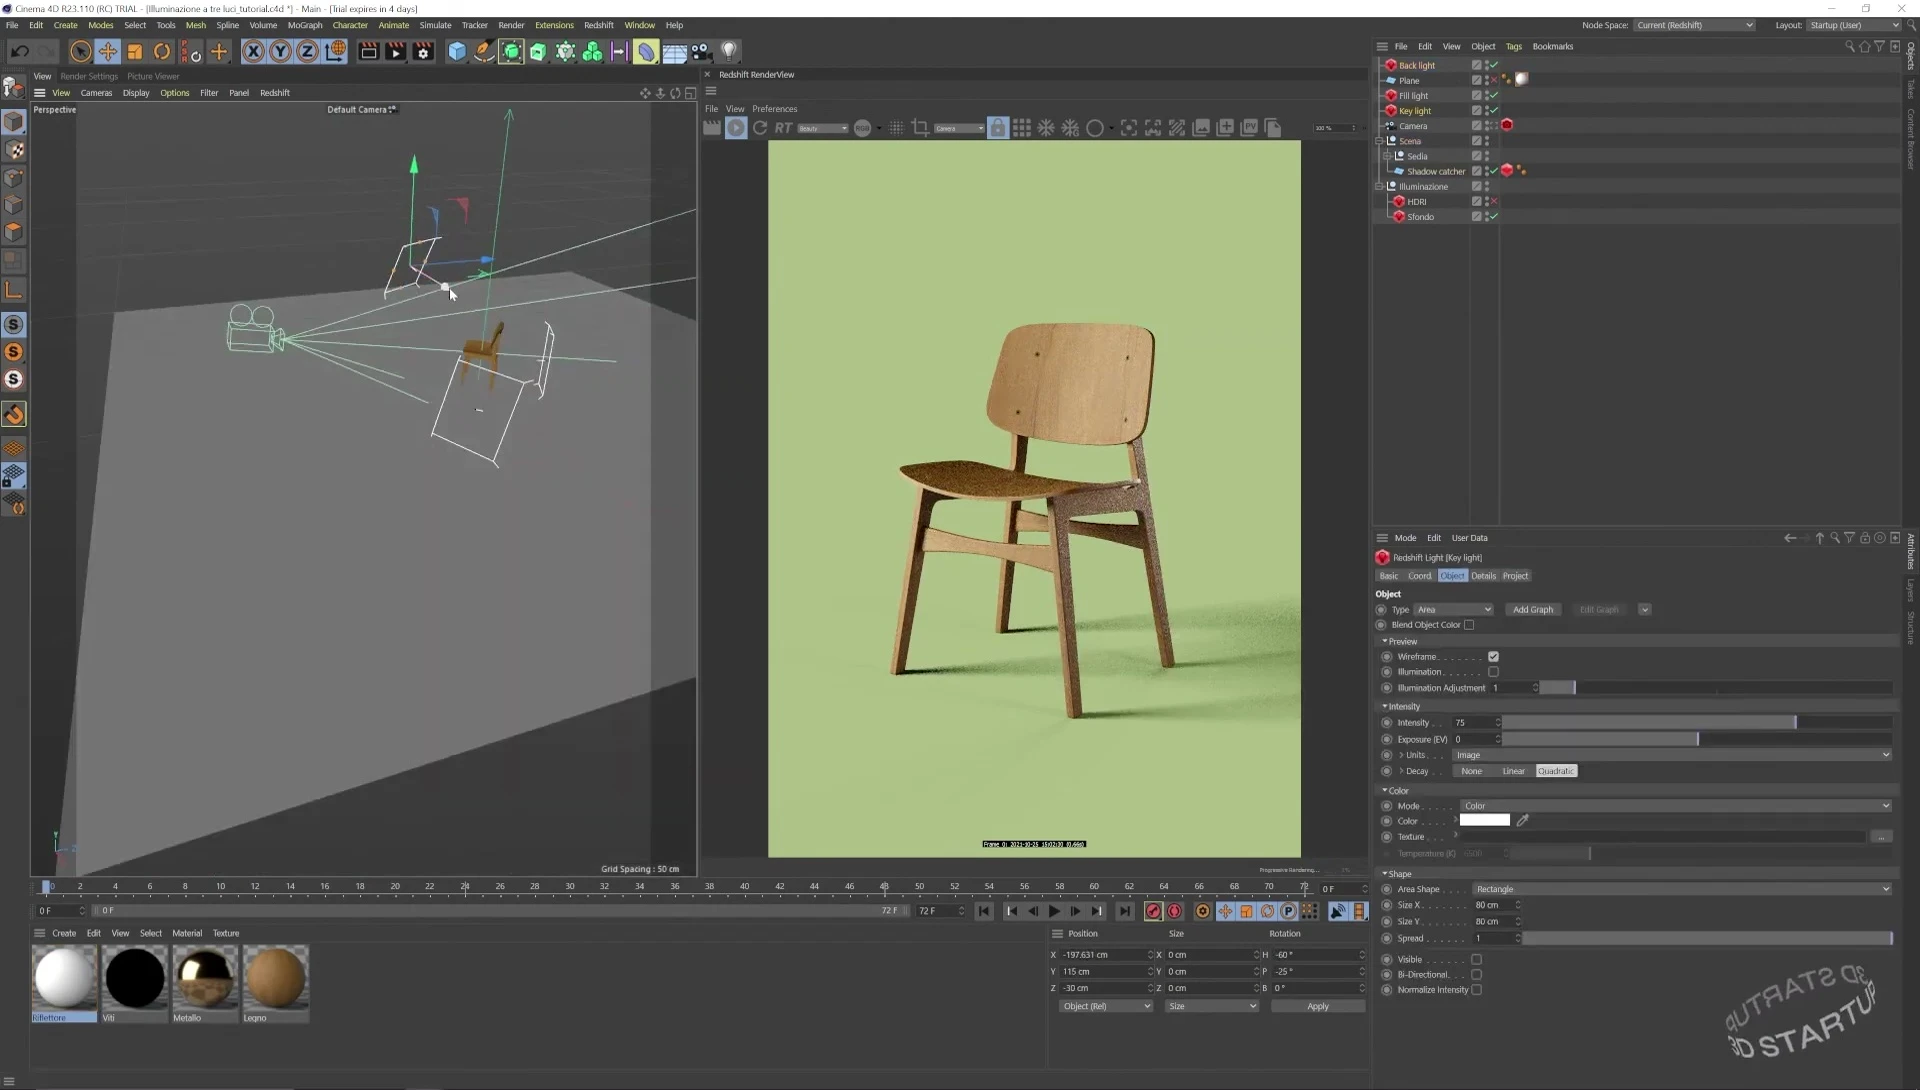This screenshot has width=1920, height=1090.
Task: Click the color eyedropper icon
Action: [1523, 820]
